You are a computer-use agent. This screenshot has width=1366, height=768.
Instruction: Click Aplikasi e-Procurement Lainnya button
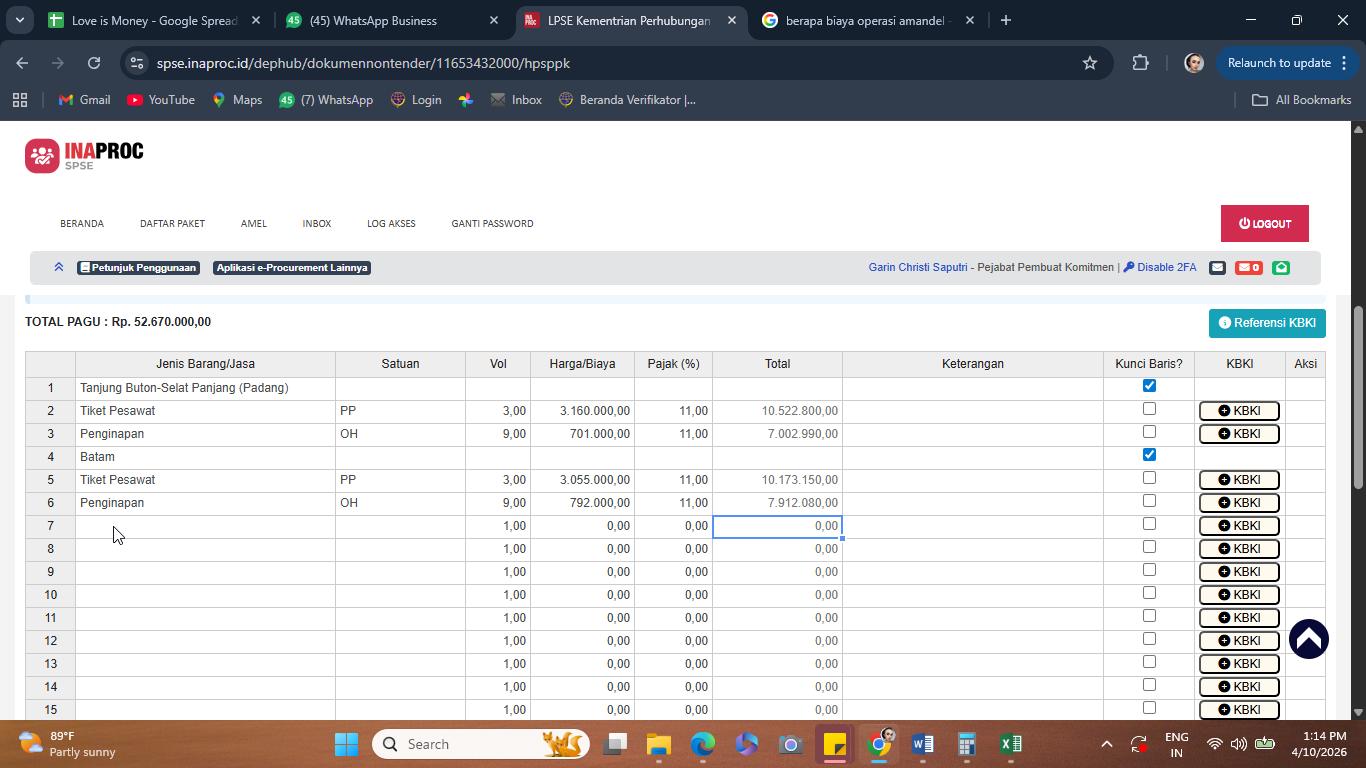pyautogui.click(x=292, y=268)
